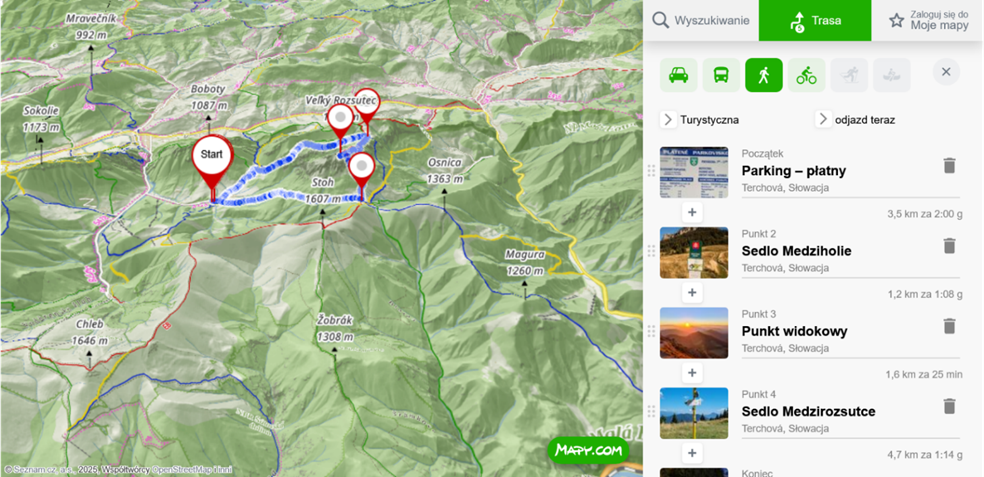Remove Sedlo Medzirozsutce waypoint

[x=949, y=407]
